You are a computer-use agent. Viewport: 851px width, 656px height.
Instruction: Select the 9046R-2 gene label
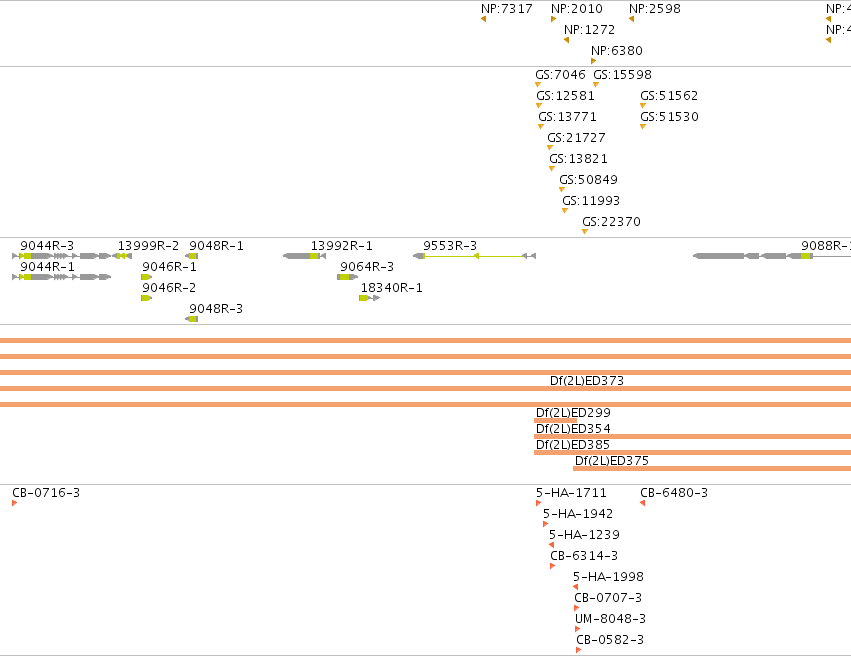pyautogui.click(x=169, y=288)
